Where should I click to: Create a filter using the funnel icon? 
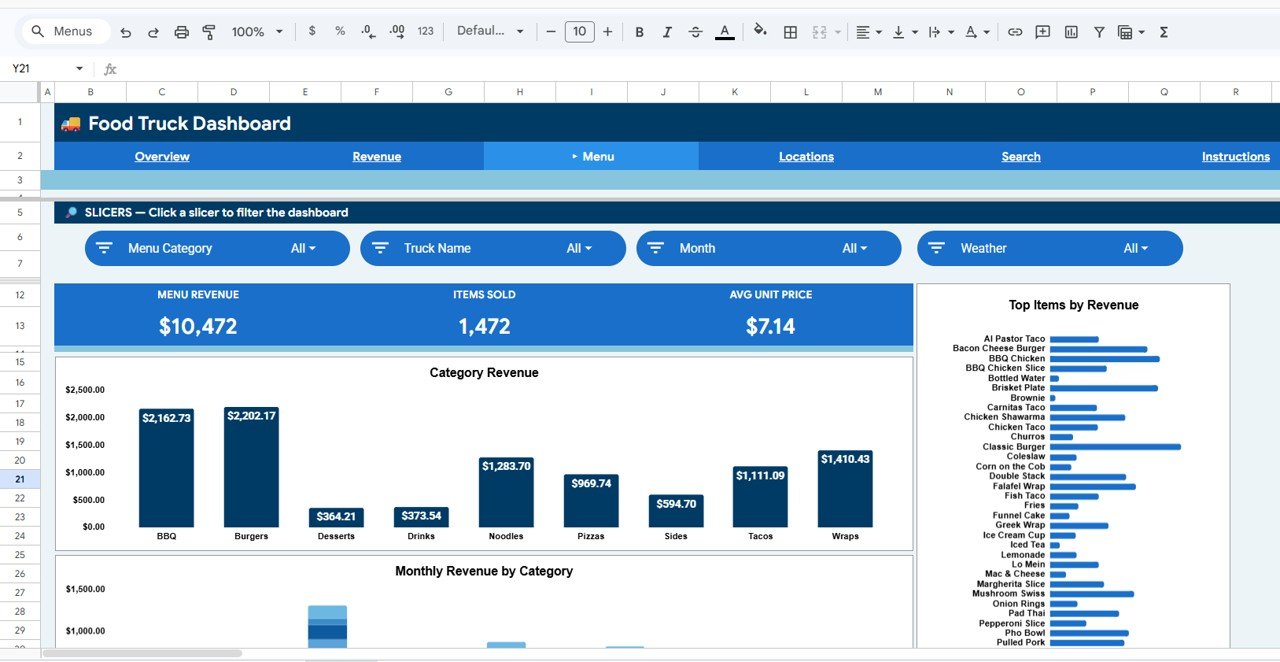click(1098, 31)
